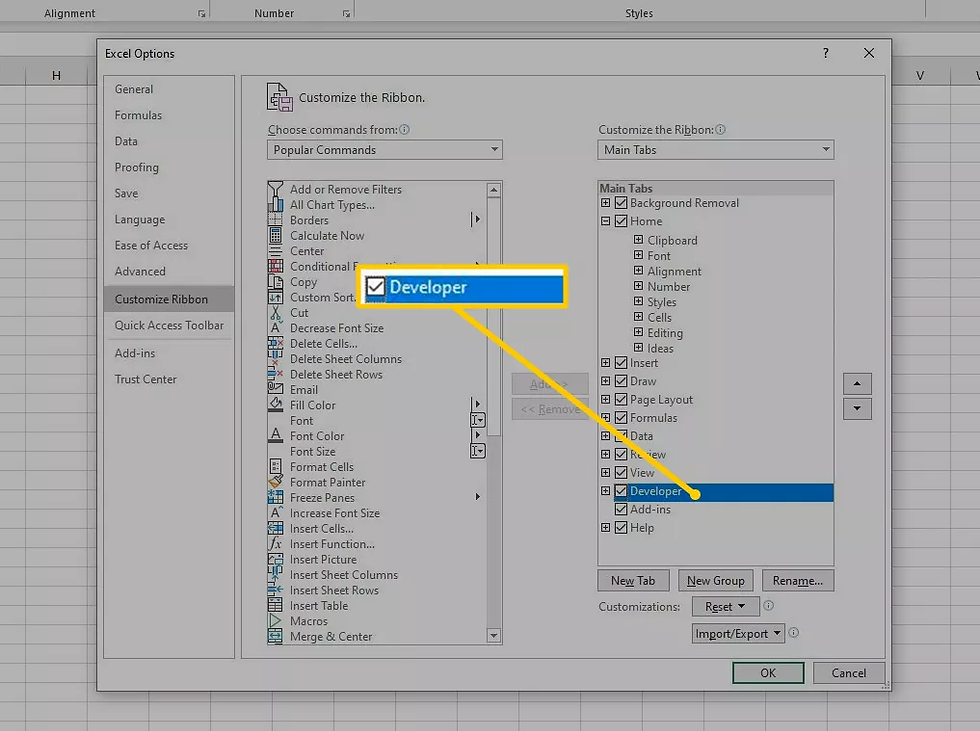The width and height of the screenshot is (980, 731).
Task: Expand the Alignment group node
Action: click(638, 271)
